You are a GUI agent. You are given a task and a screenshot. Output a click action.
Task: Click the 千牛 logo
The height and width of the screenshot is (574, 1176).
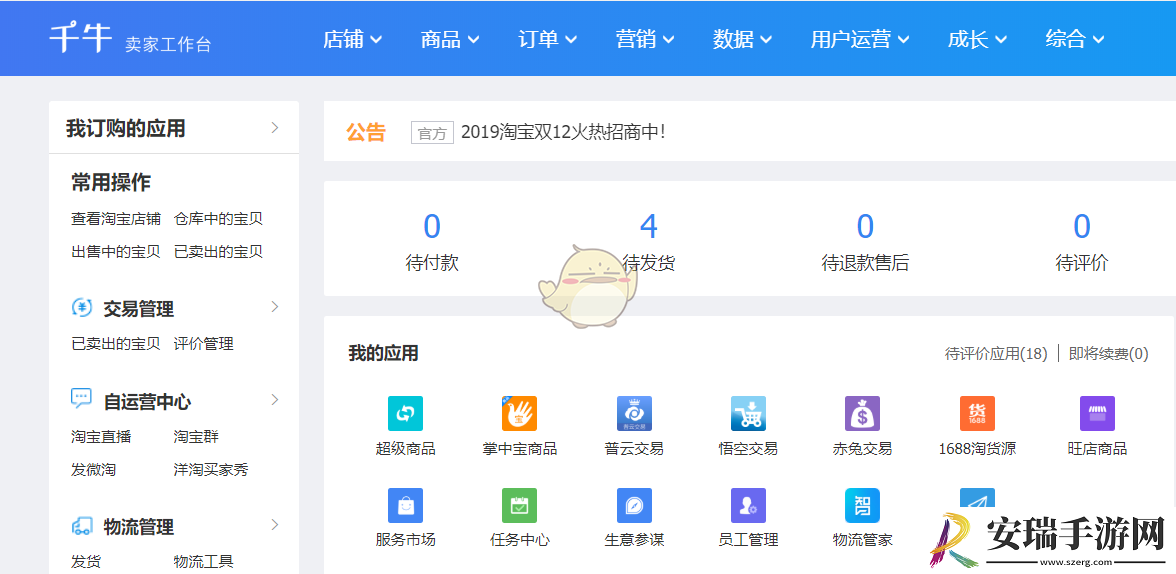(x=82, y=38)
